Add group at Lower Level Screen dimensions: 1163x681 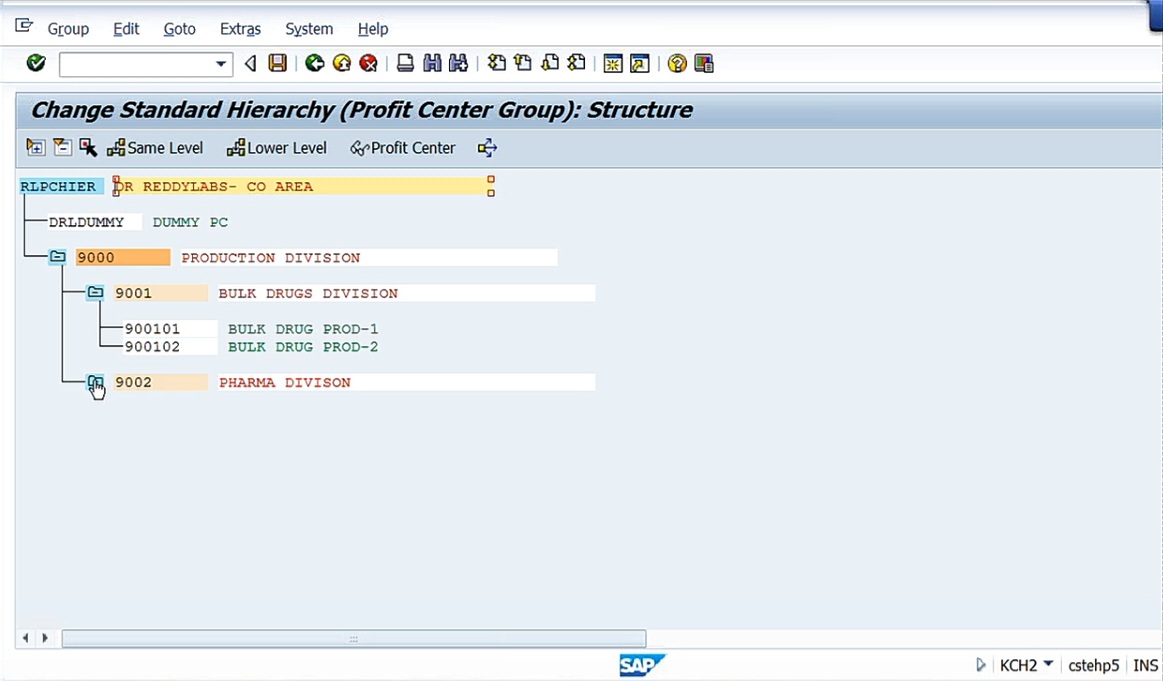point(277,148)
